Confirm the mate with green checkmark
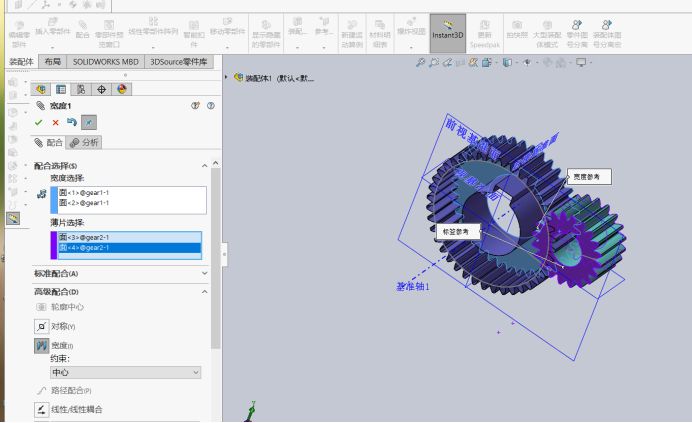 [38, 123]
